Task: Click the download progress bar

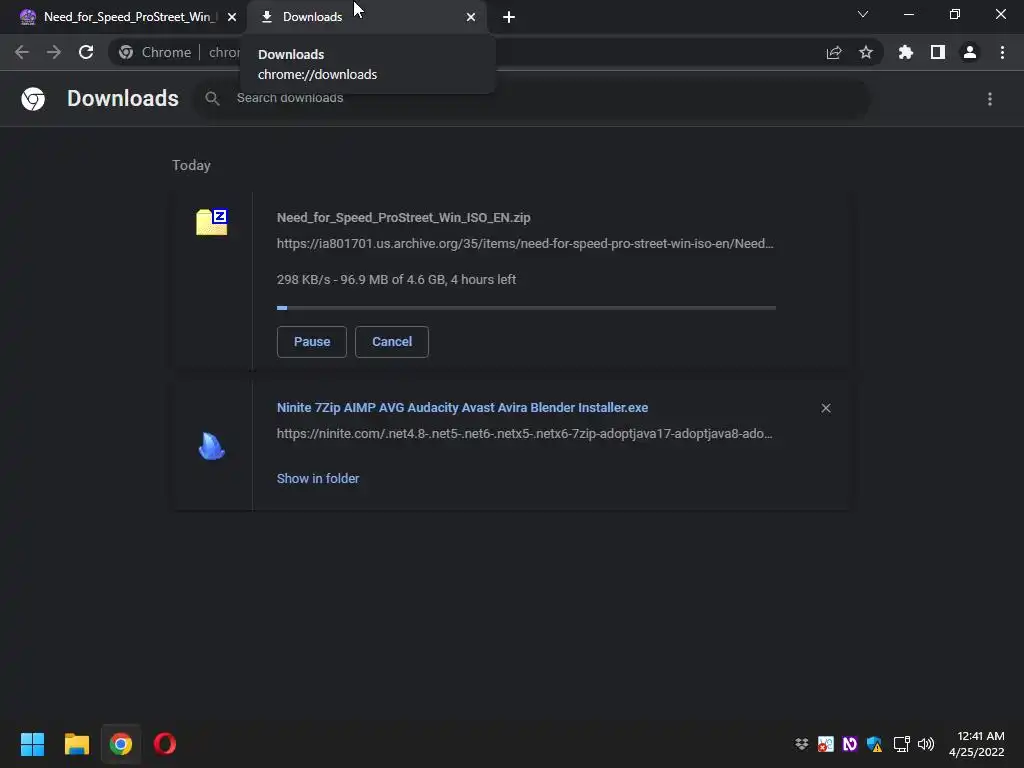Action: point(526,308)
